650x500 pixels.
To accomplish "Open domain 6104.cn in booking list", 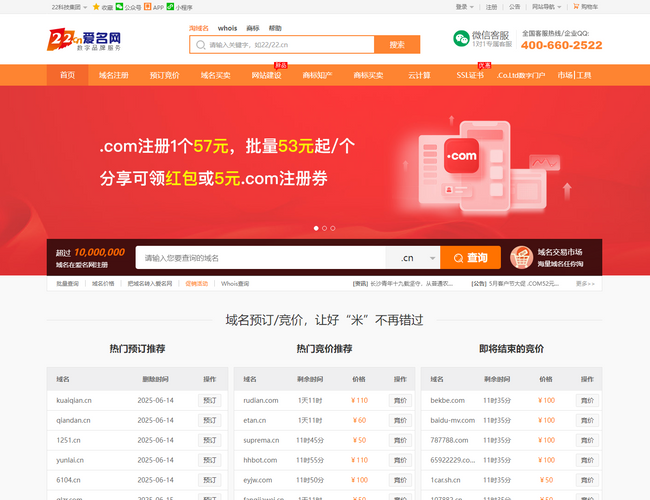I will [68, 480].
